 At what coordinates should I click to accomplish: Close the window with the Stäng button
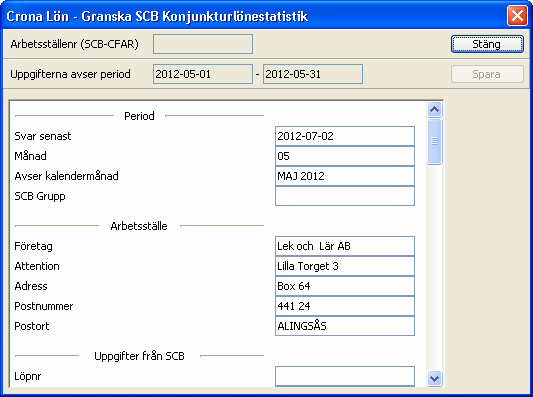click(487, 44)
